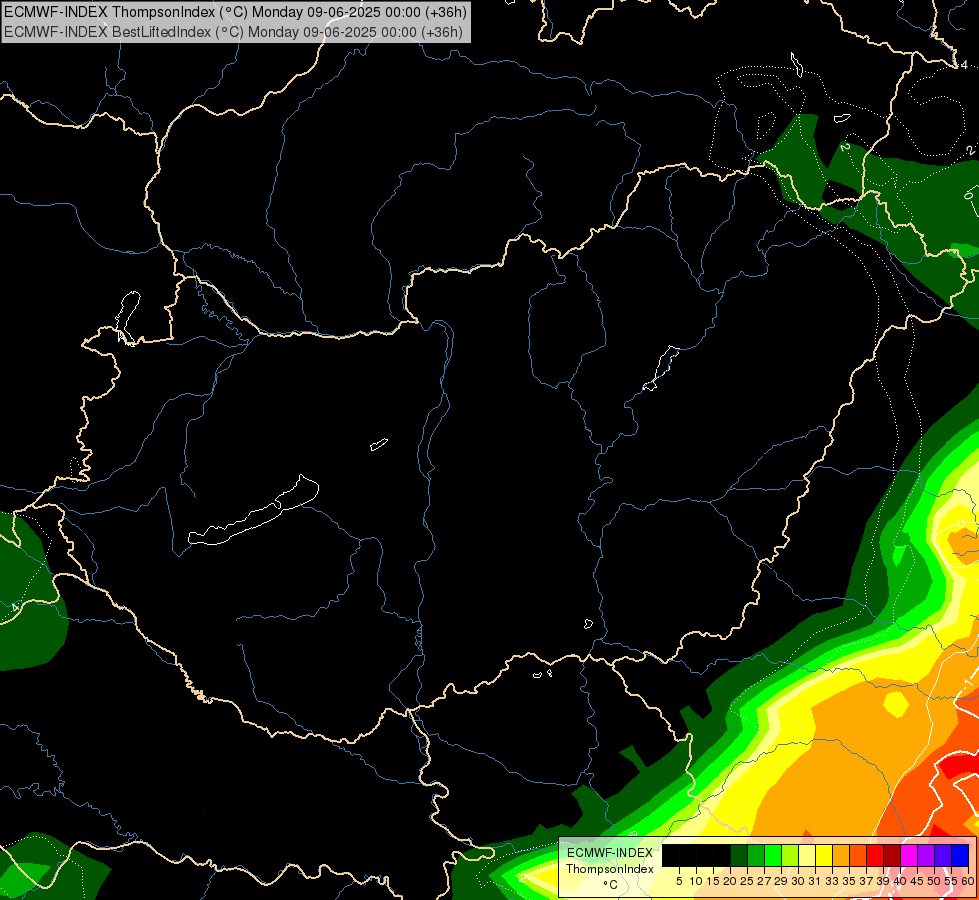This screenshot has height=900, width=979.
Task: Click the legend value 60
Action: [968, 881]
